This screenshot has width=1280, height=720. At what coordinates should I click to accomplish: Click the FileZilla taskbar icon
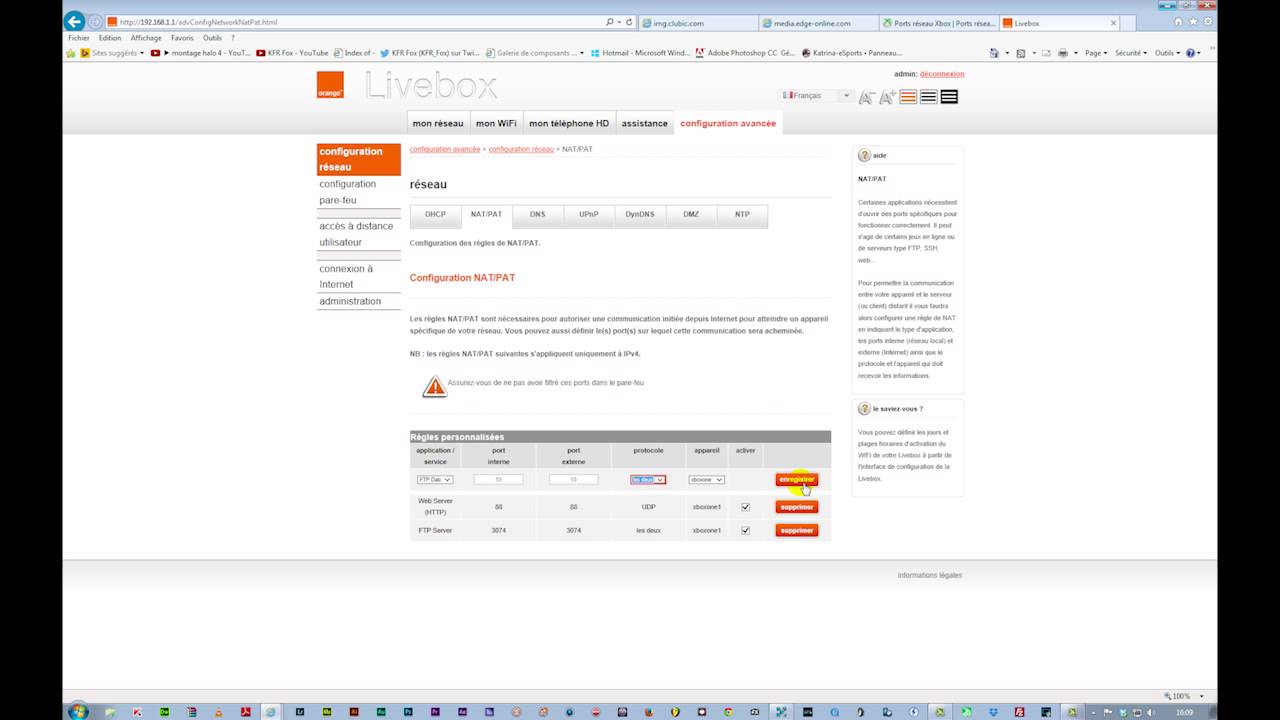[x=1019, y=712]
